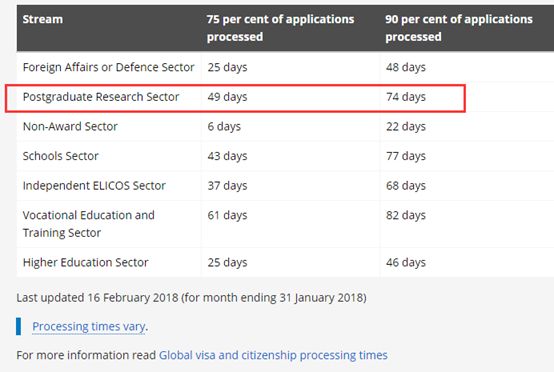Click the 77 days cell for Schools Sector
Screen dimensions: 554x372
[406, 156]
